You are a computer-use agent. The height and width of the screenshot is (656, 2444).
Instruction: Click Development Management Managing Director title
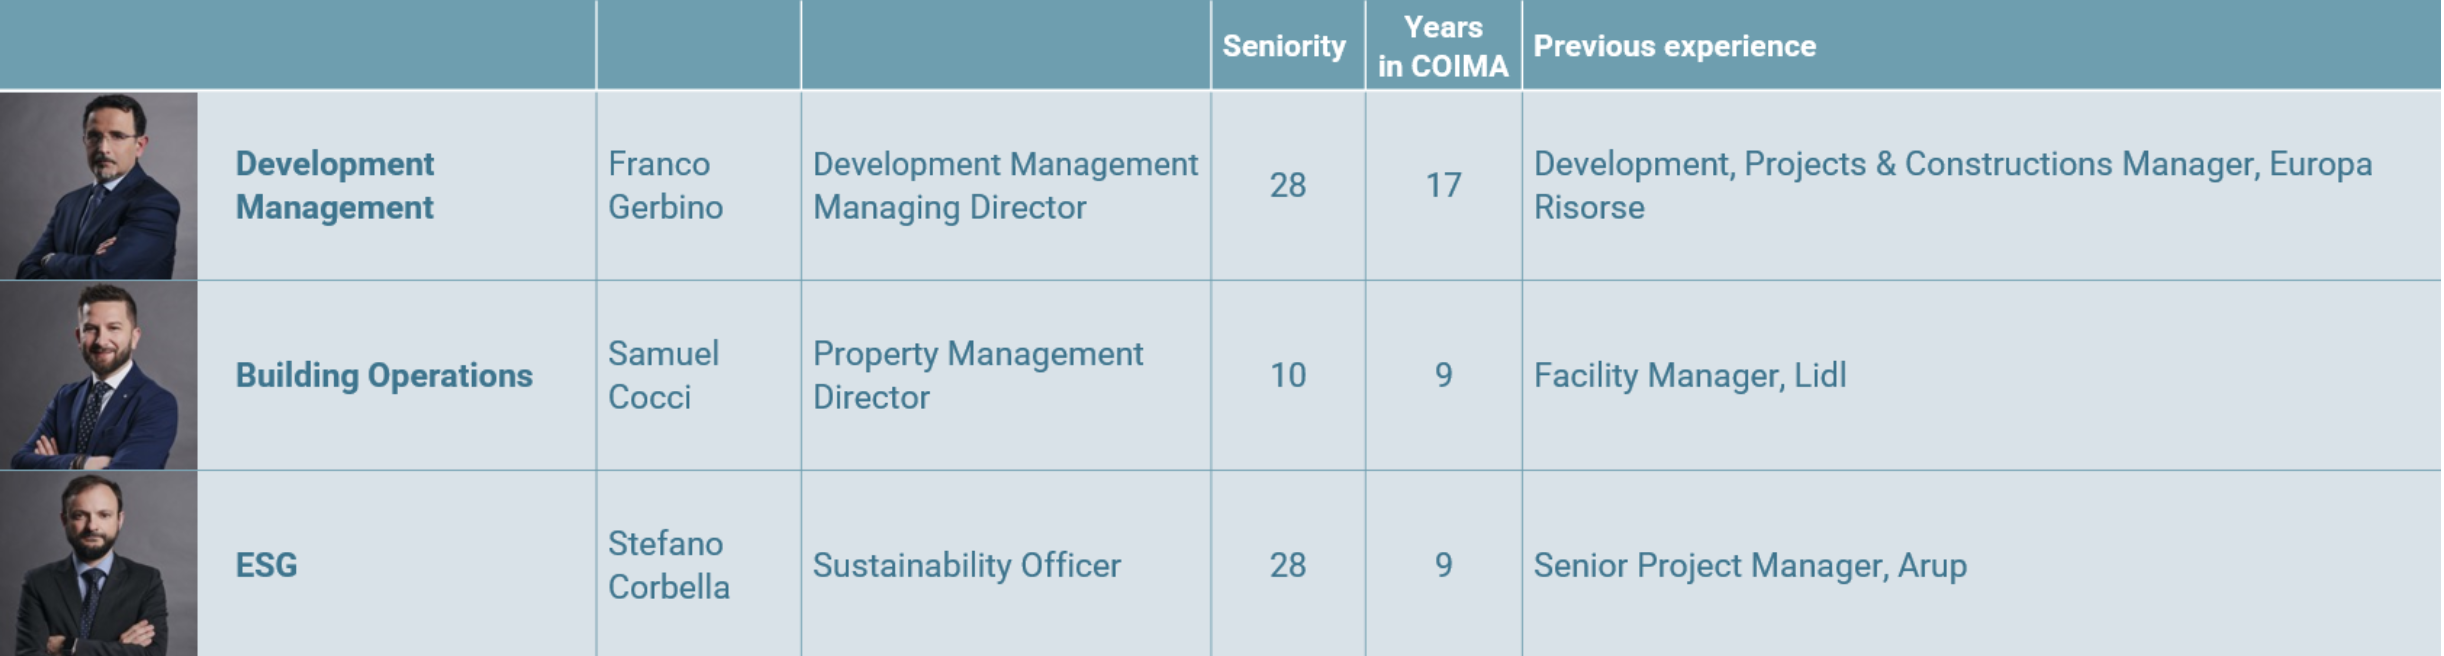(1005, 185)
